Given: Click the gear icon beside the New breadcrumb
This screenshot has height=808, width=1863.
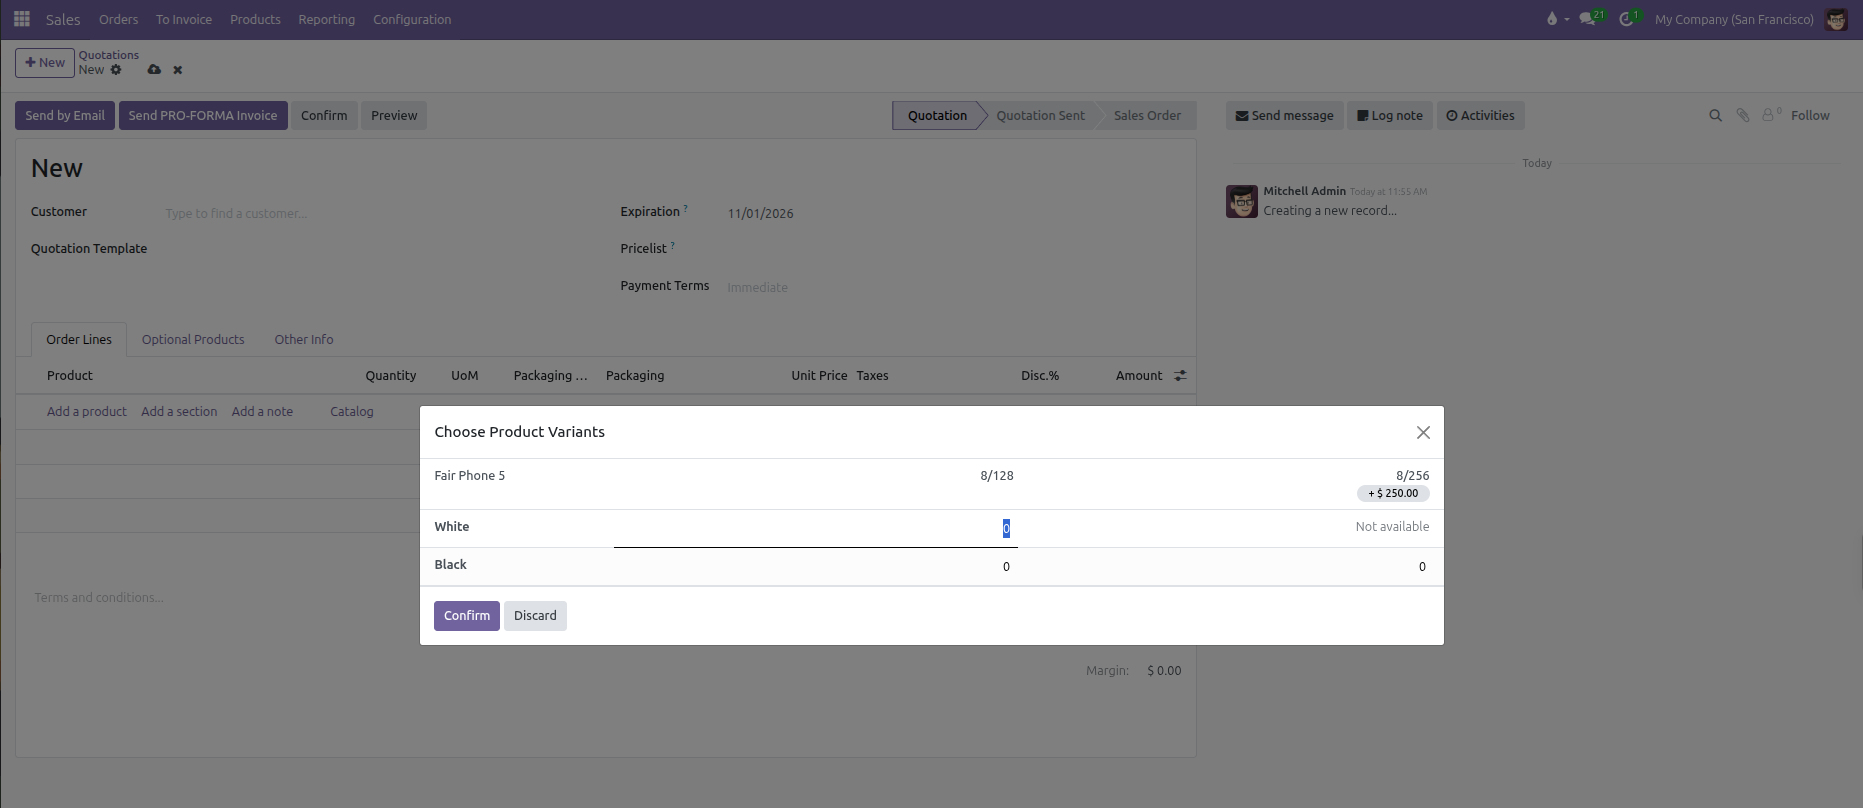Looking at the screenshot, I should click(116, 70).
